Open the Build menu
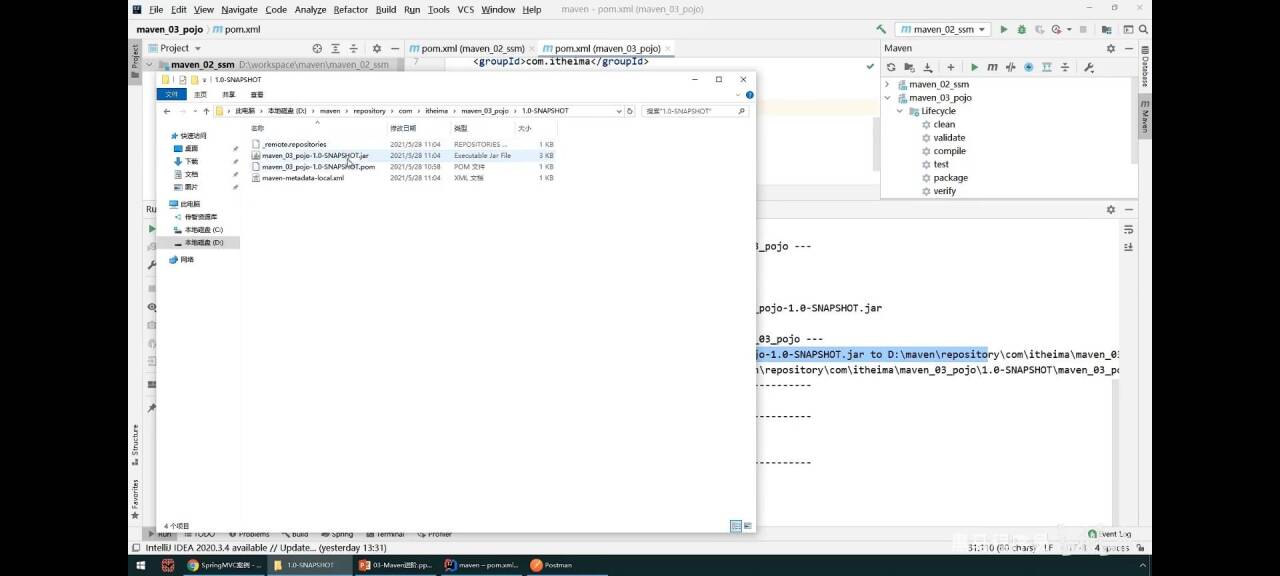The image size is (1280, 576). click(x=386, y=9)
